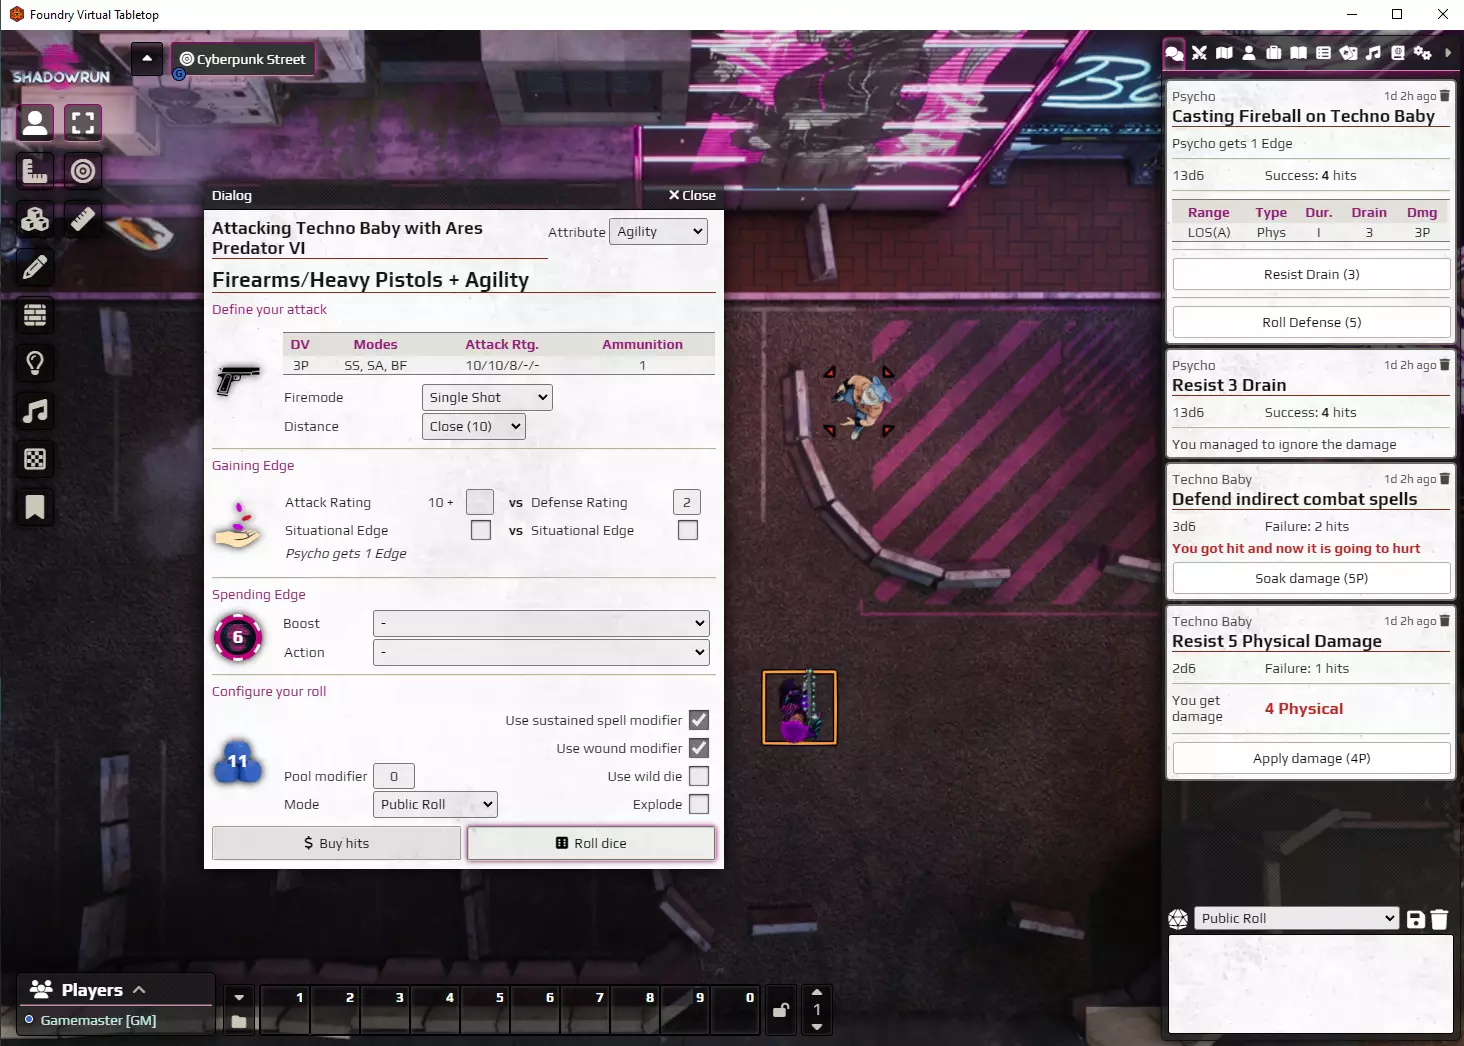This screenshot has width=1464, height=1046.
Task: Open Ambient Sound Controls music icon
Action: coord(35,411)
